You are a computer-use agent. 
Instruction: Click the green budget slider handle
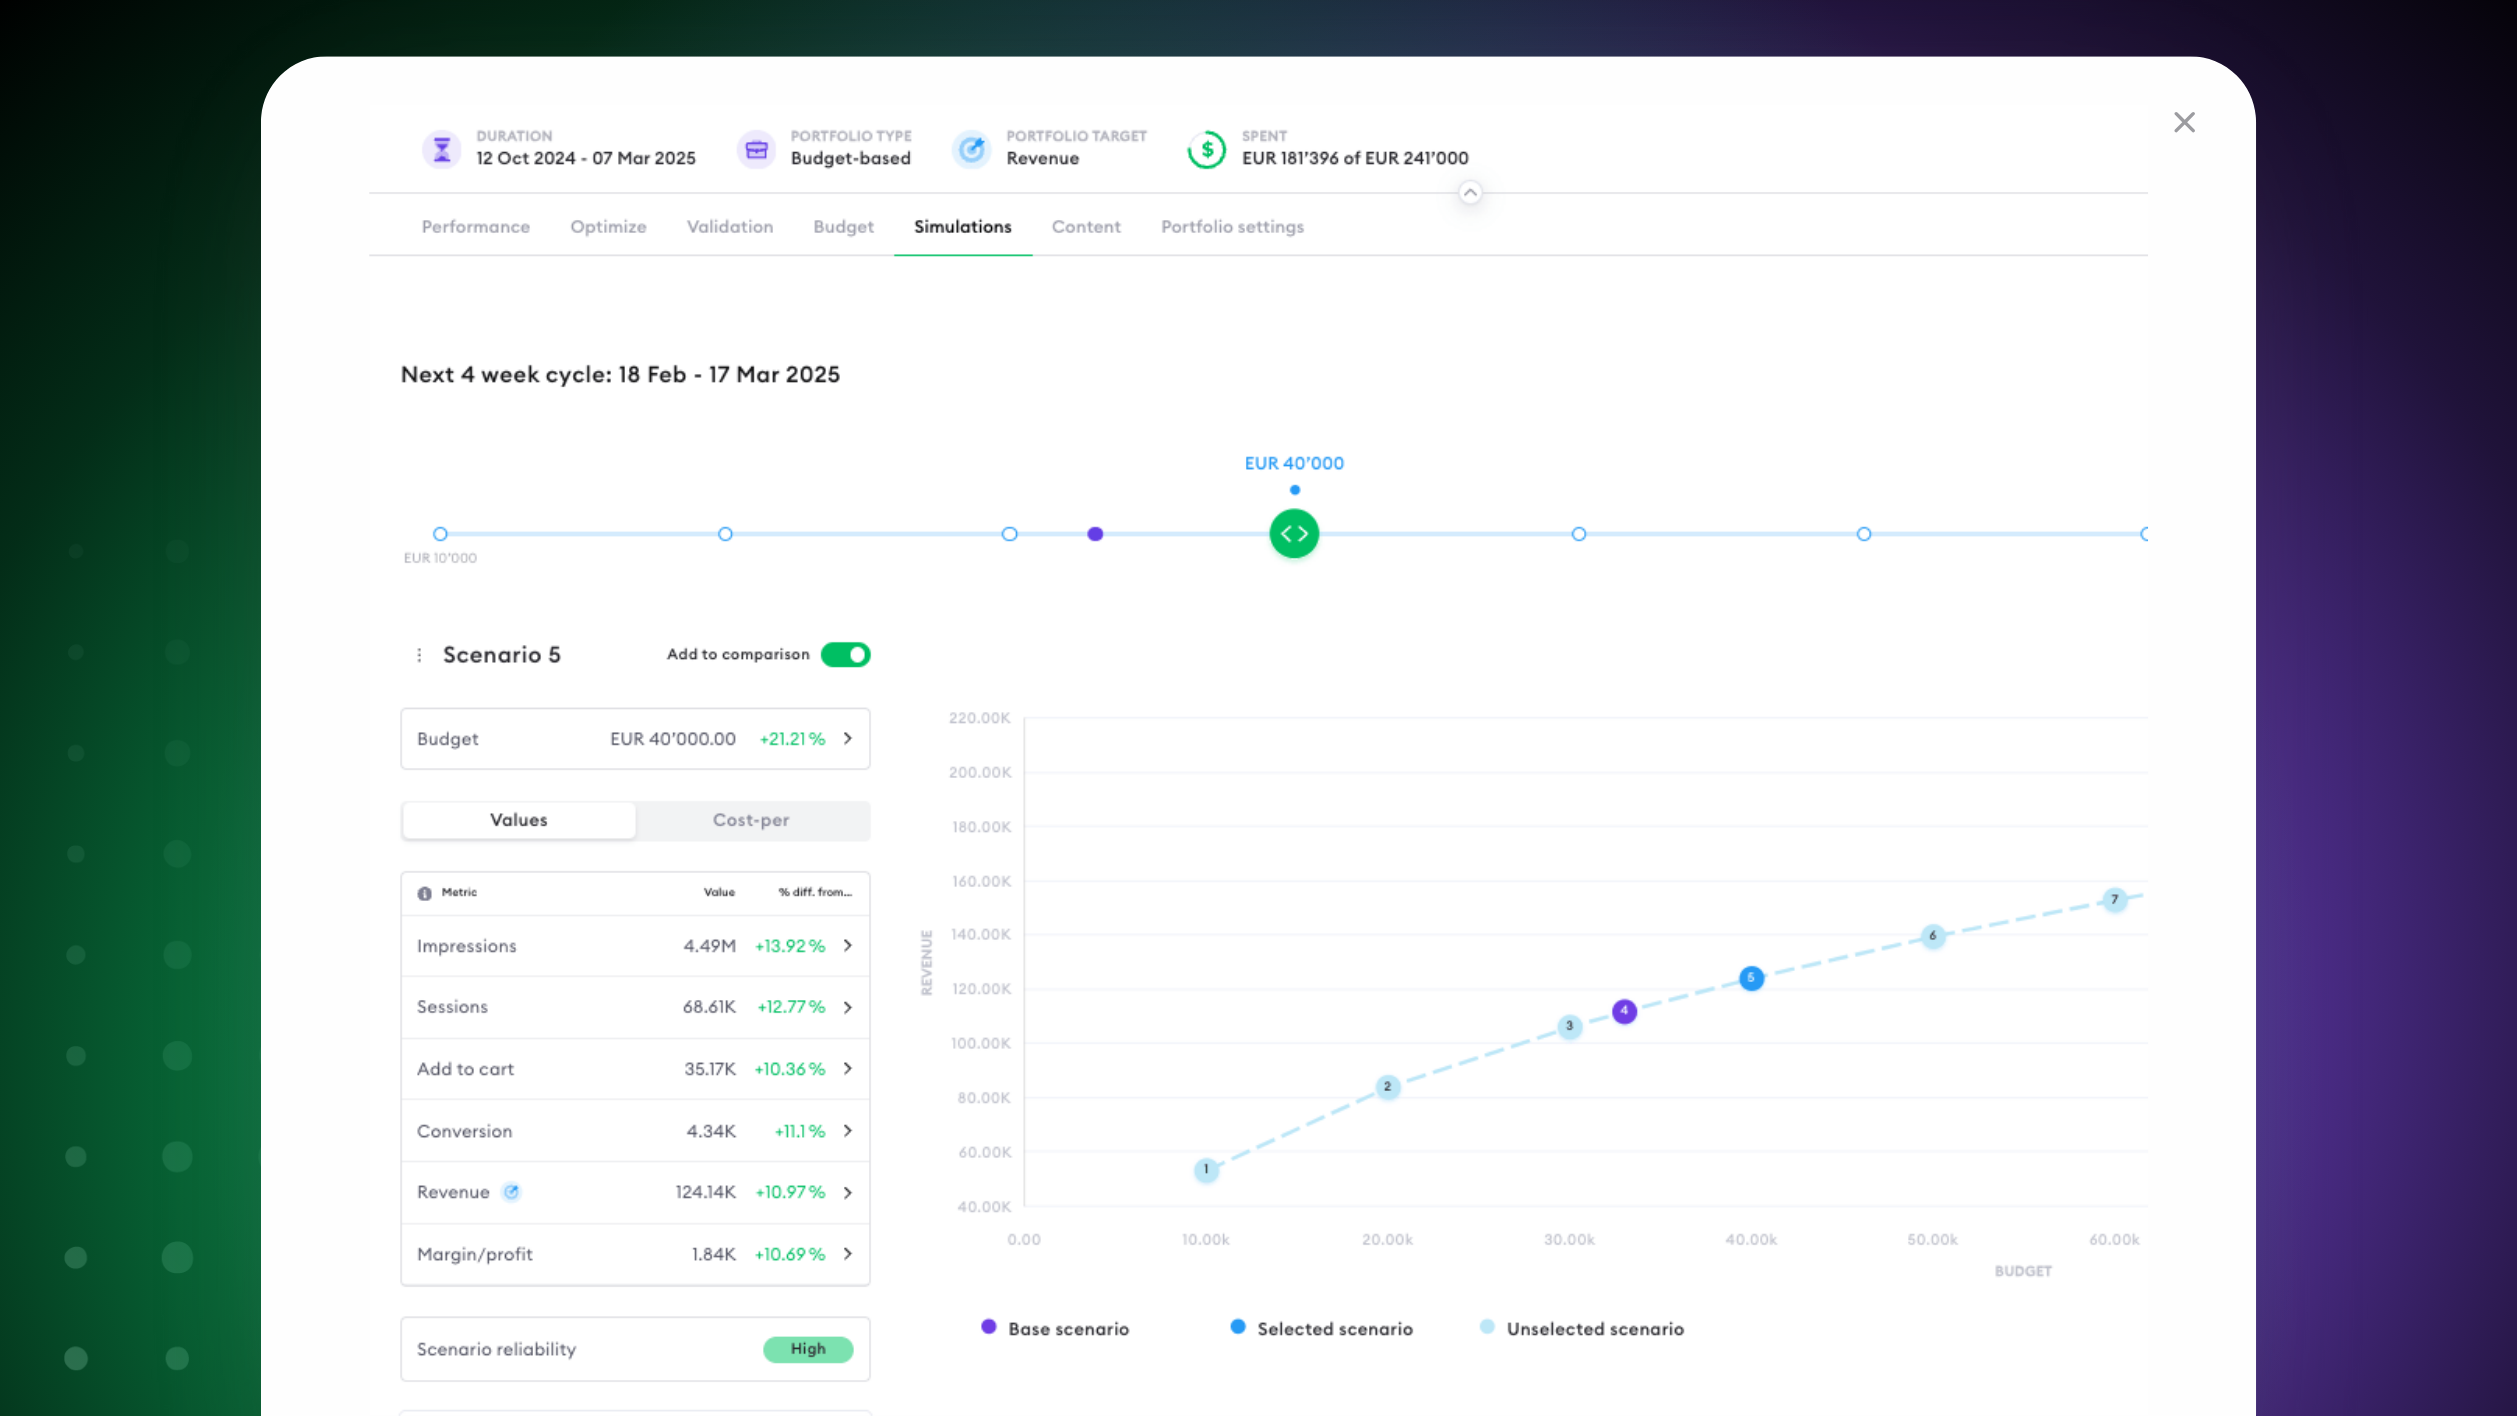pyautogui.click(x=1294, y=534)
